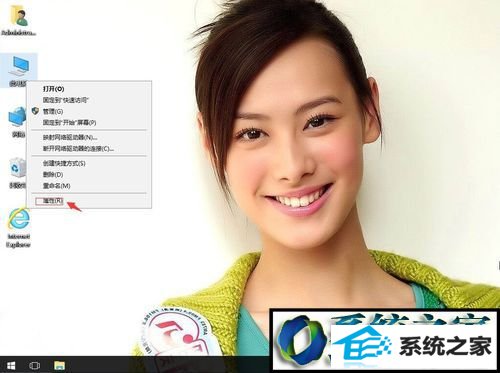The width and height of the screenshot is (500, 373).
Task: Select the Internet Explorer desktop icon
Action: [19, 228]
